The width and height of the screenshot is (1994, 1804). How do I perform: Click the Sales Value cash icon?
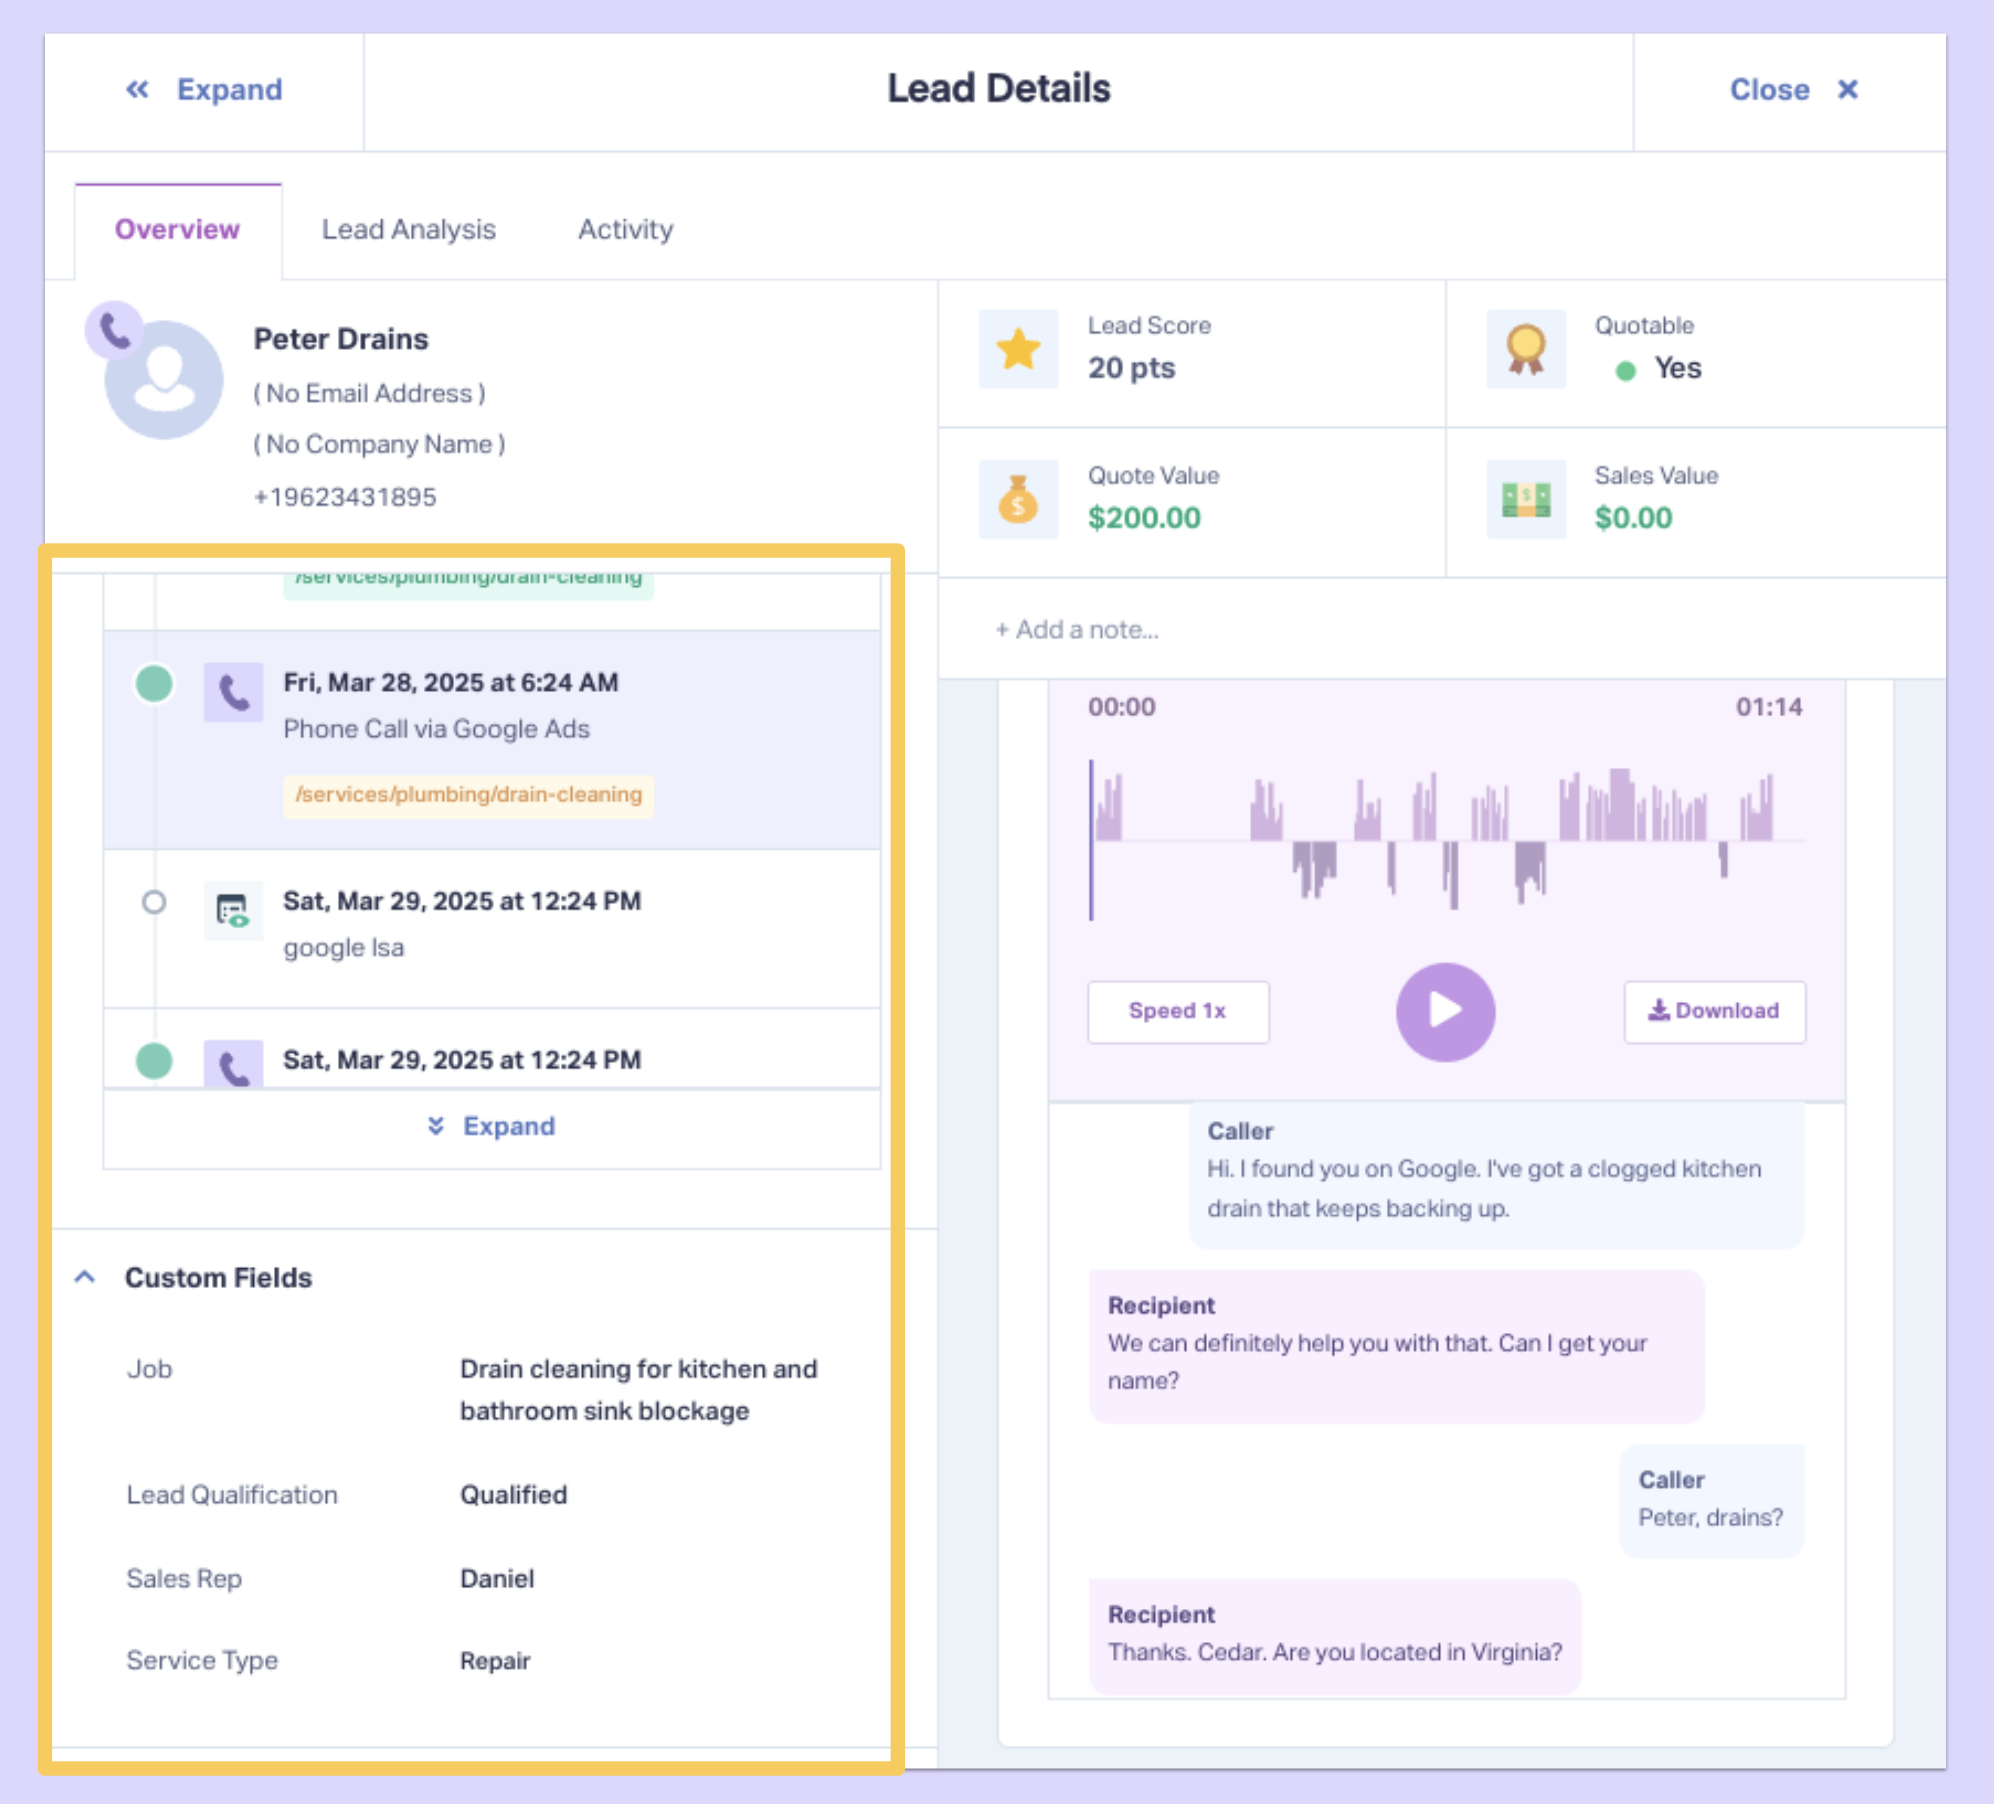pyautogui.click(x=1525, y=499)
